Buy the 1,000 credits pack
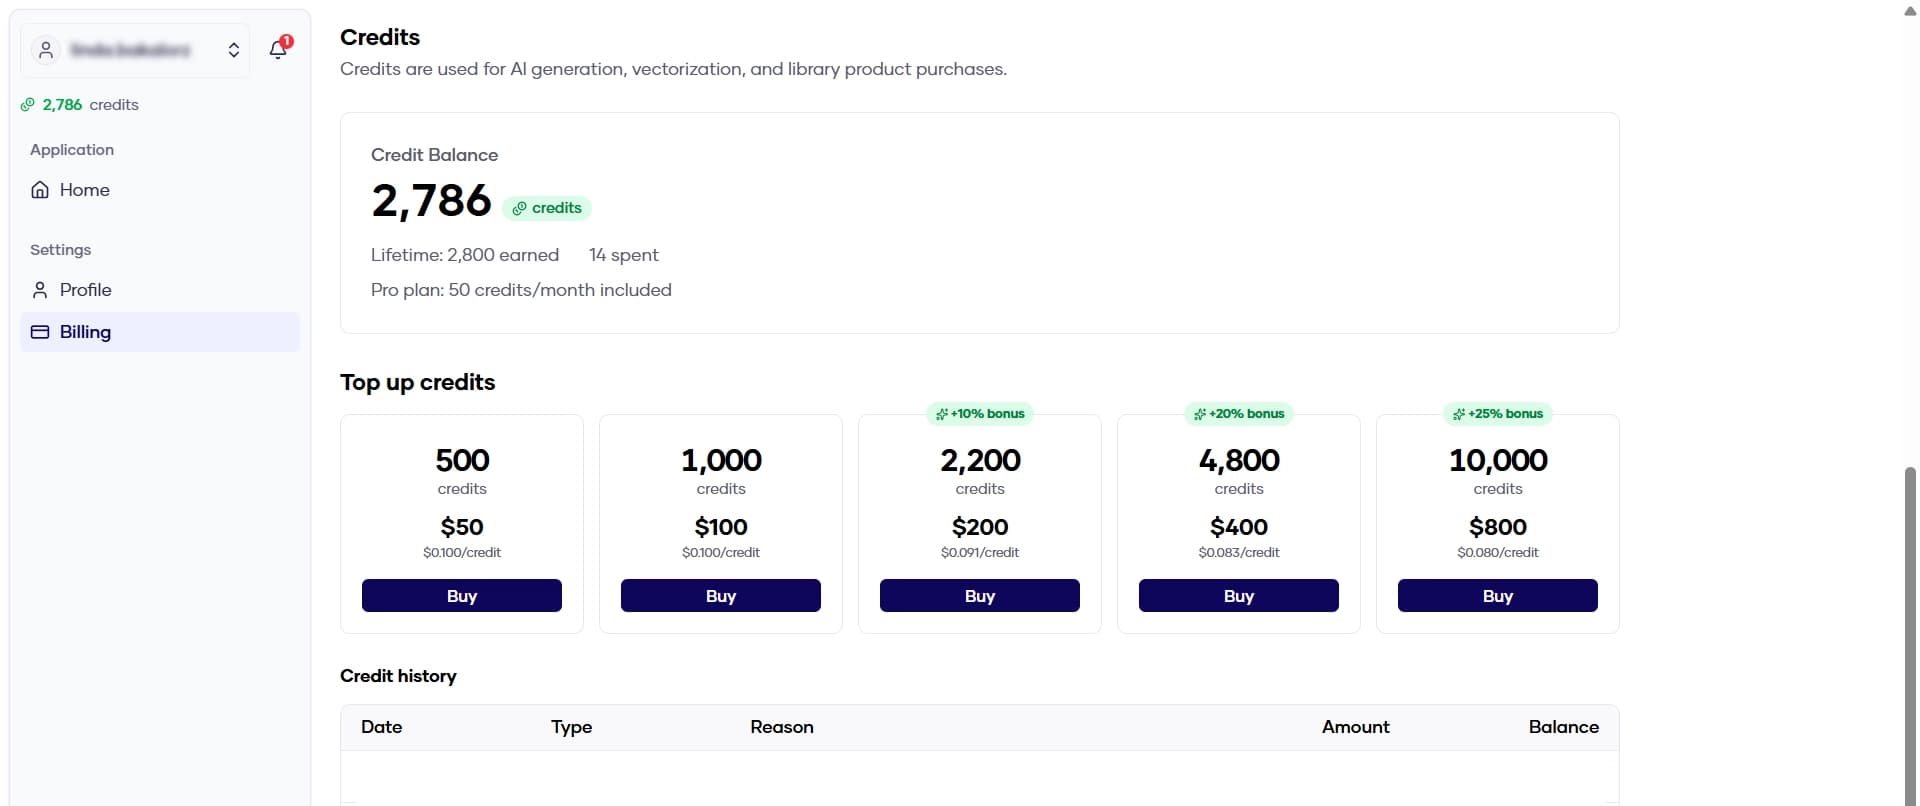The height and width of the screenshot is (806, 1920). pos(721,596)
